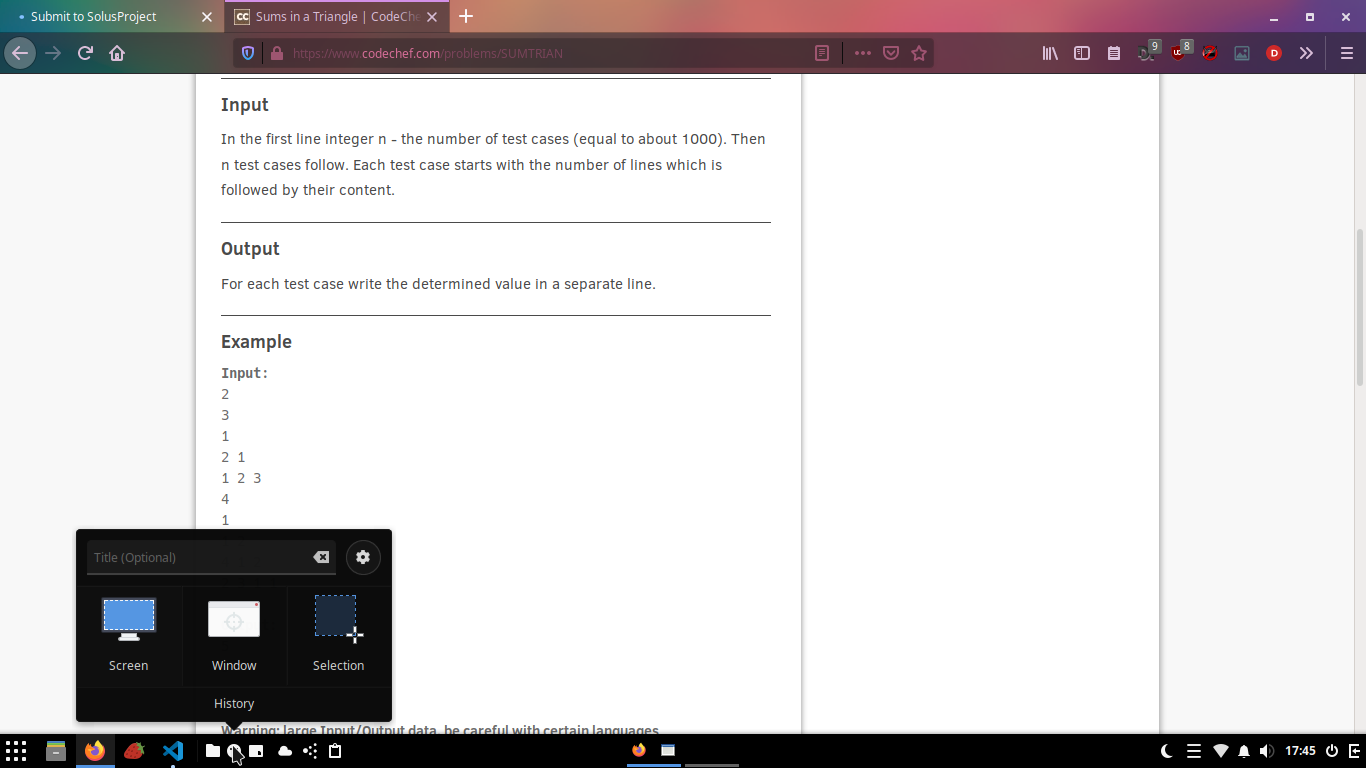
Task: Open the cloud applet in panel
Action: click(285, 751)
